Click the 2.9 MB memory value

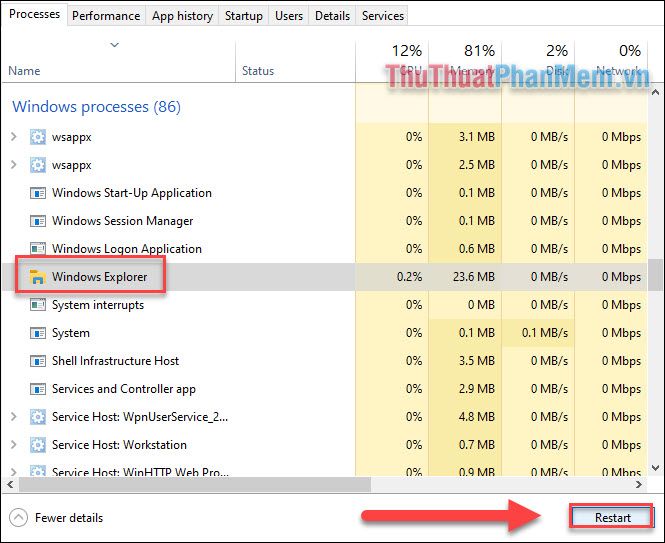477,389
